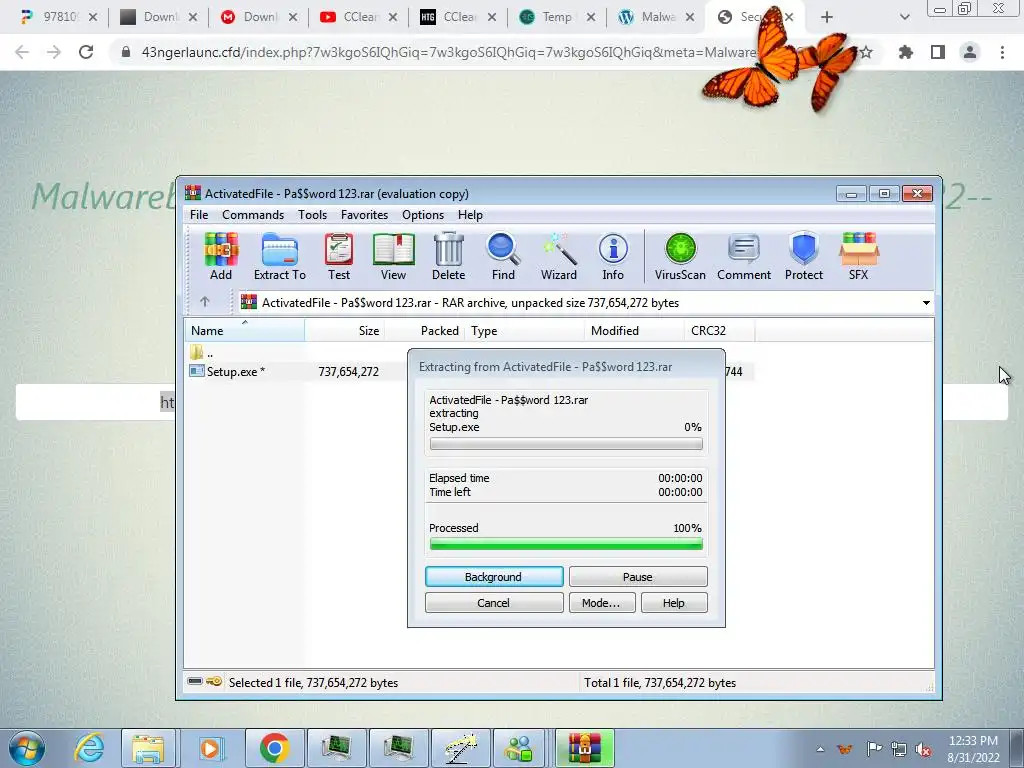Expand the archive path dropdown arrow
The height and width of the screenshot is (768, 1024).
coord(926,302)
